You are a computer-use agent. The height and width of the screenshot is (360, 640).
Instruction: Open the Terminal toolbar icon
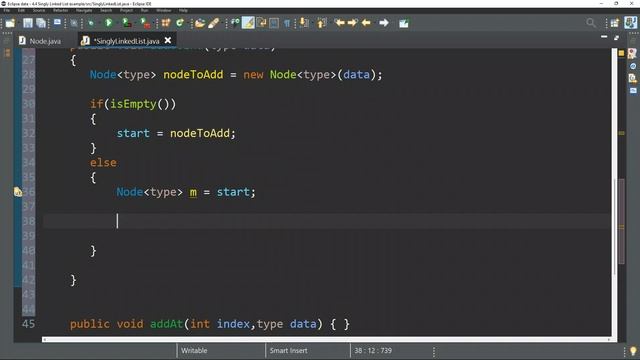coord(58,22)
